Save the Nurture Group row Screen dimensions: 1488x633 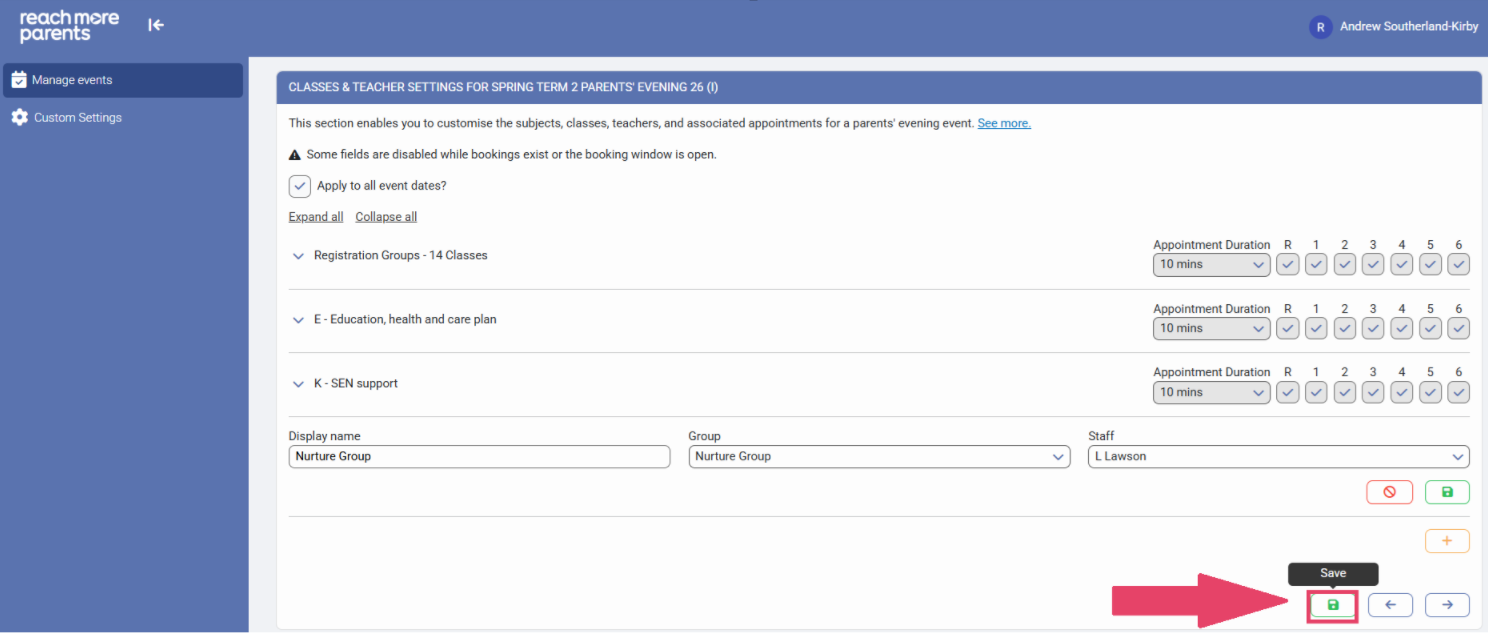point(1446,492)
